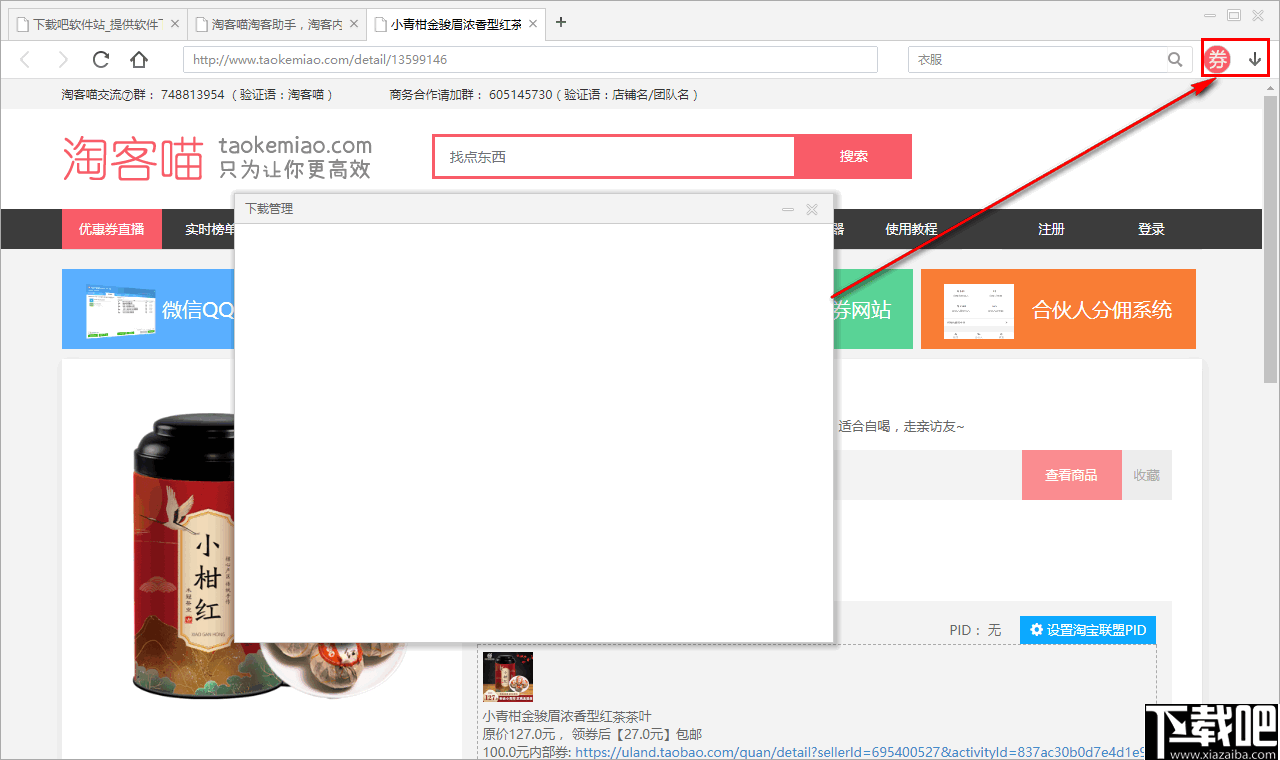1280x760 pixels.
Task: Click the 设置淘宝联盟PID button
Action: click(1088, 630)
